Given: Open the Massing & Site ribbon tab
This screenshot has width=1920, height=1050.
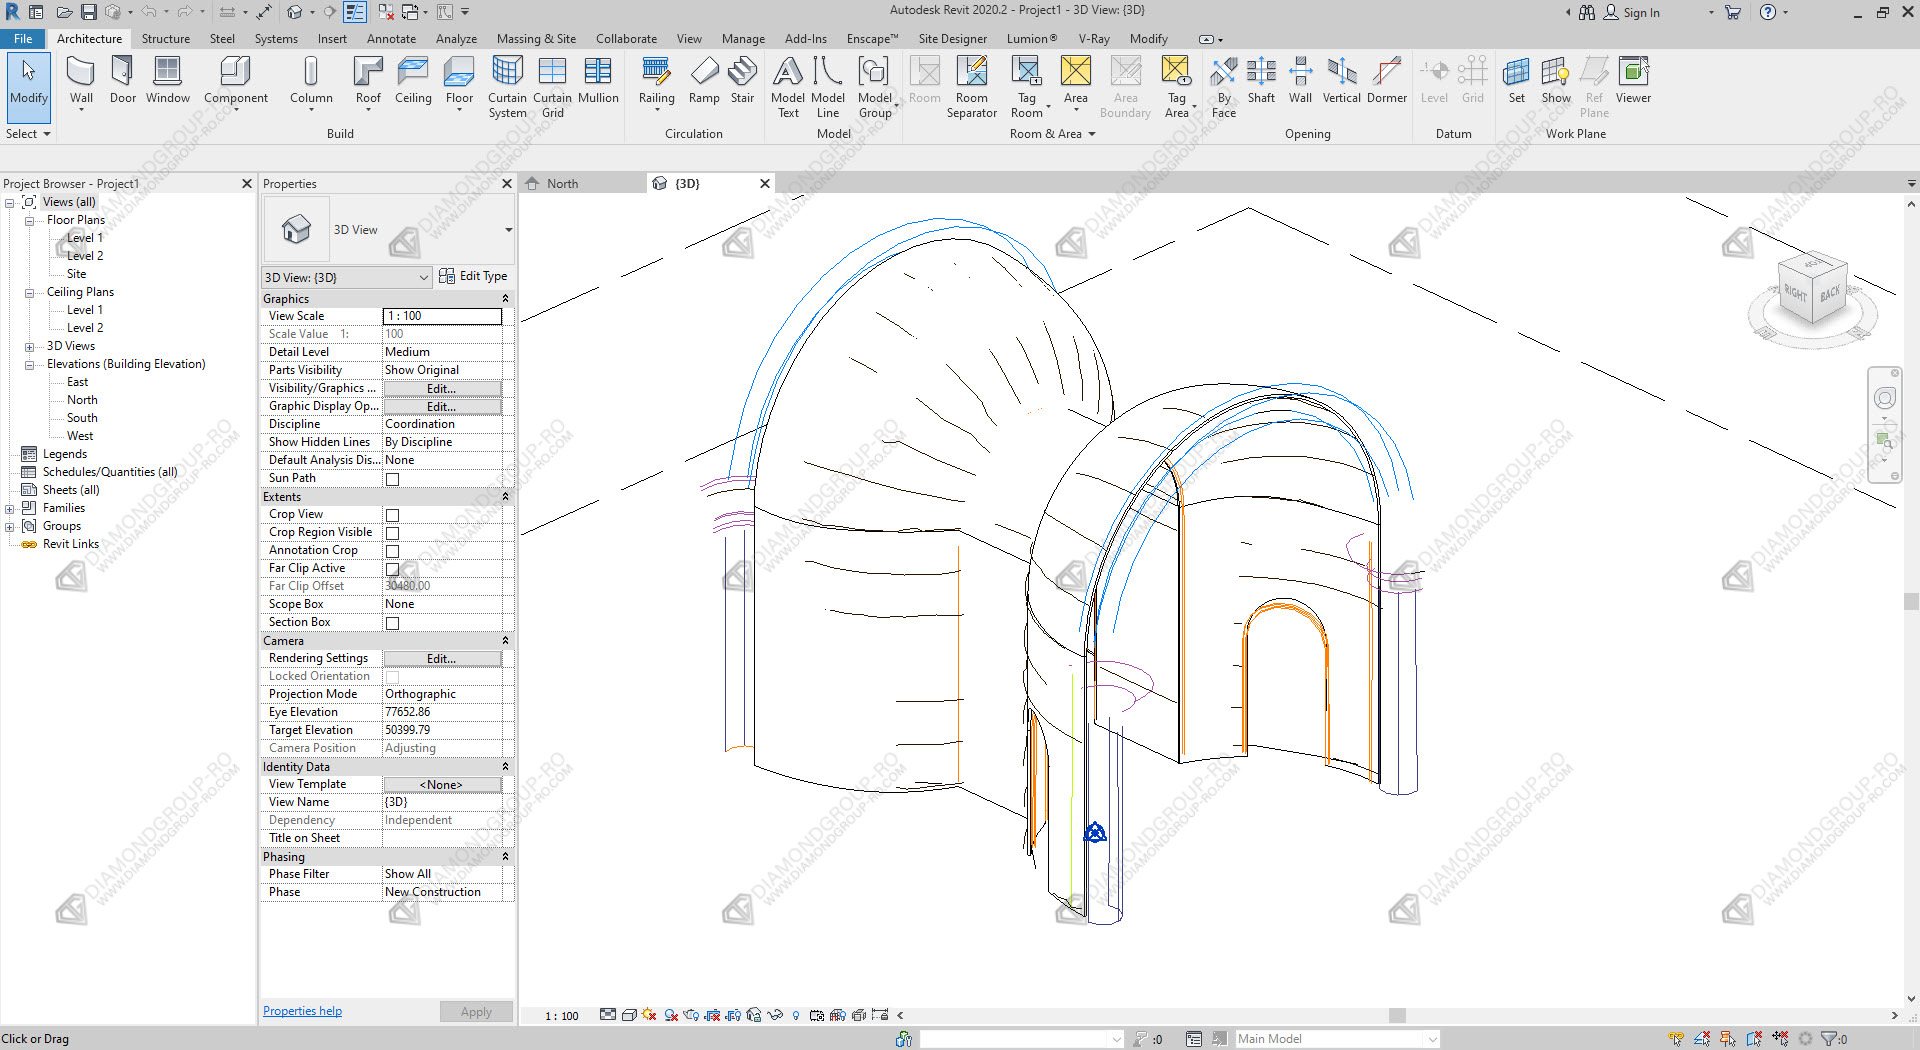Looking at the screenshot, I should (x=536, y=39).
